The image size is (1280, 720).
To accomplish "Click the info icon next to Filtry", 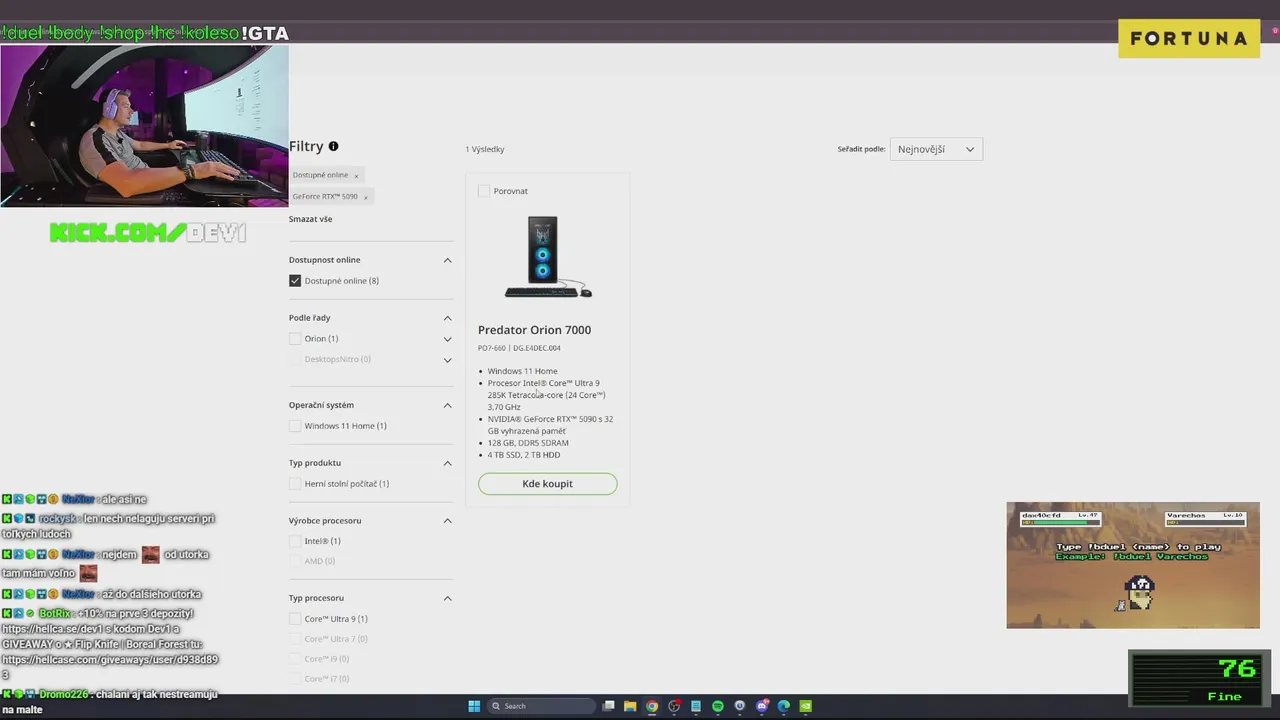I will 333,146.
